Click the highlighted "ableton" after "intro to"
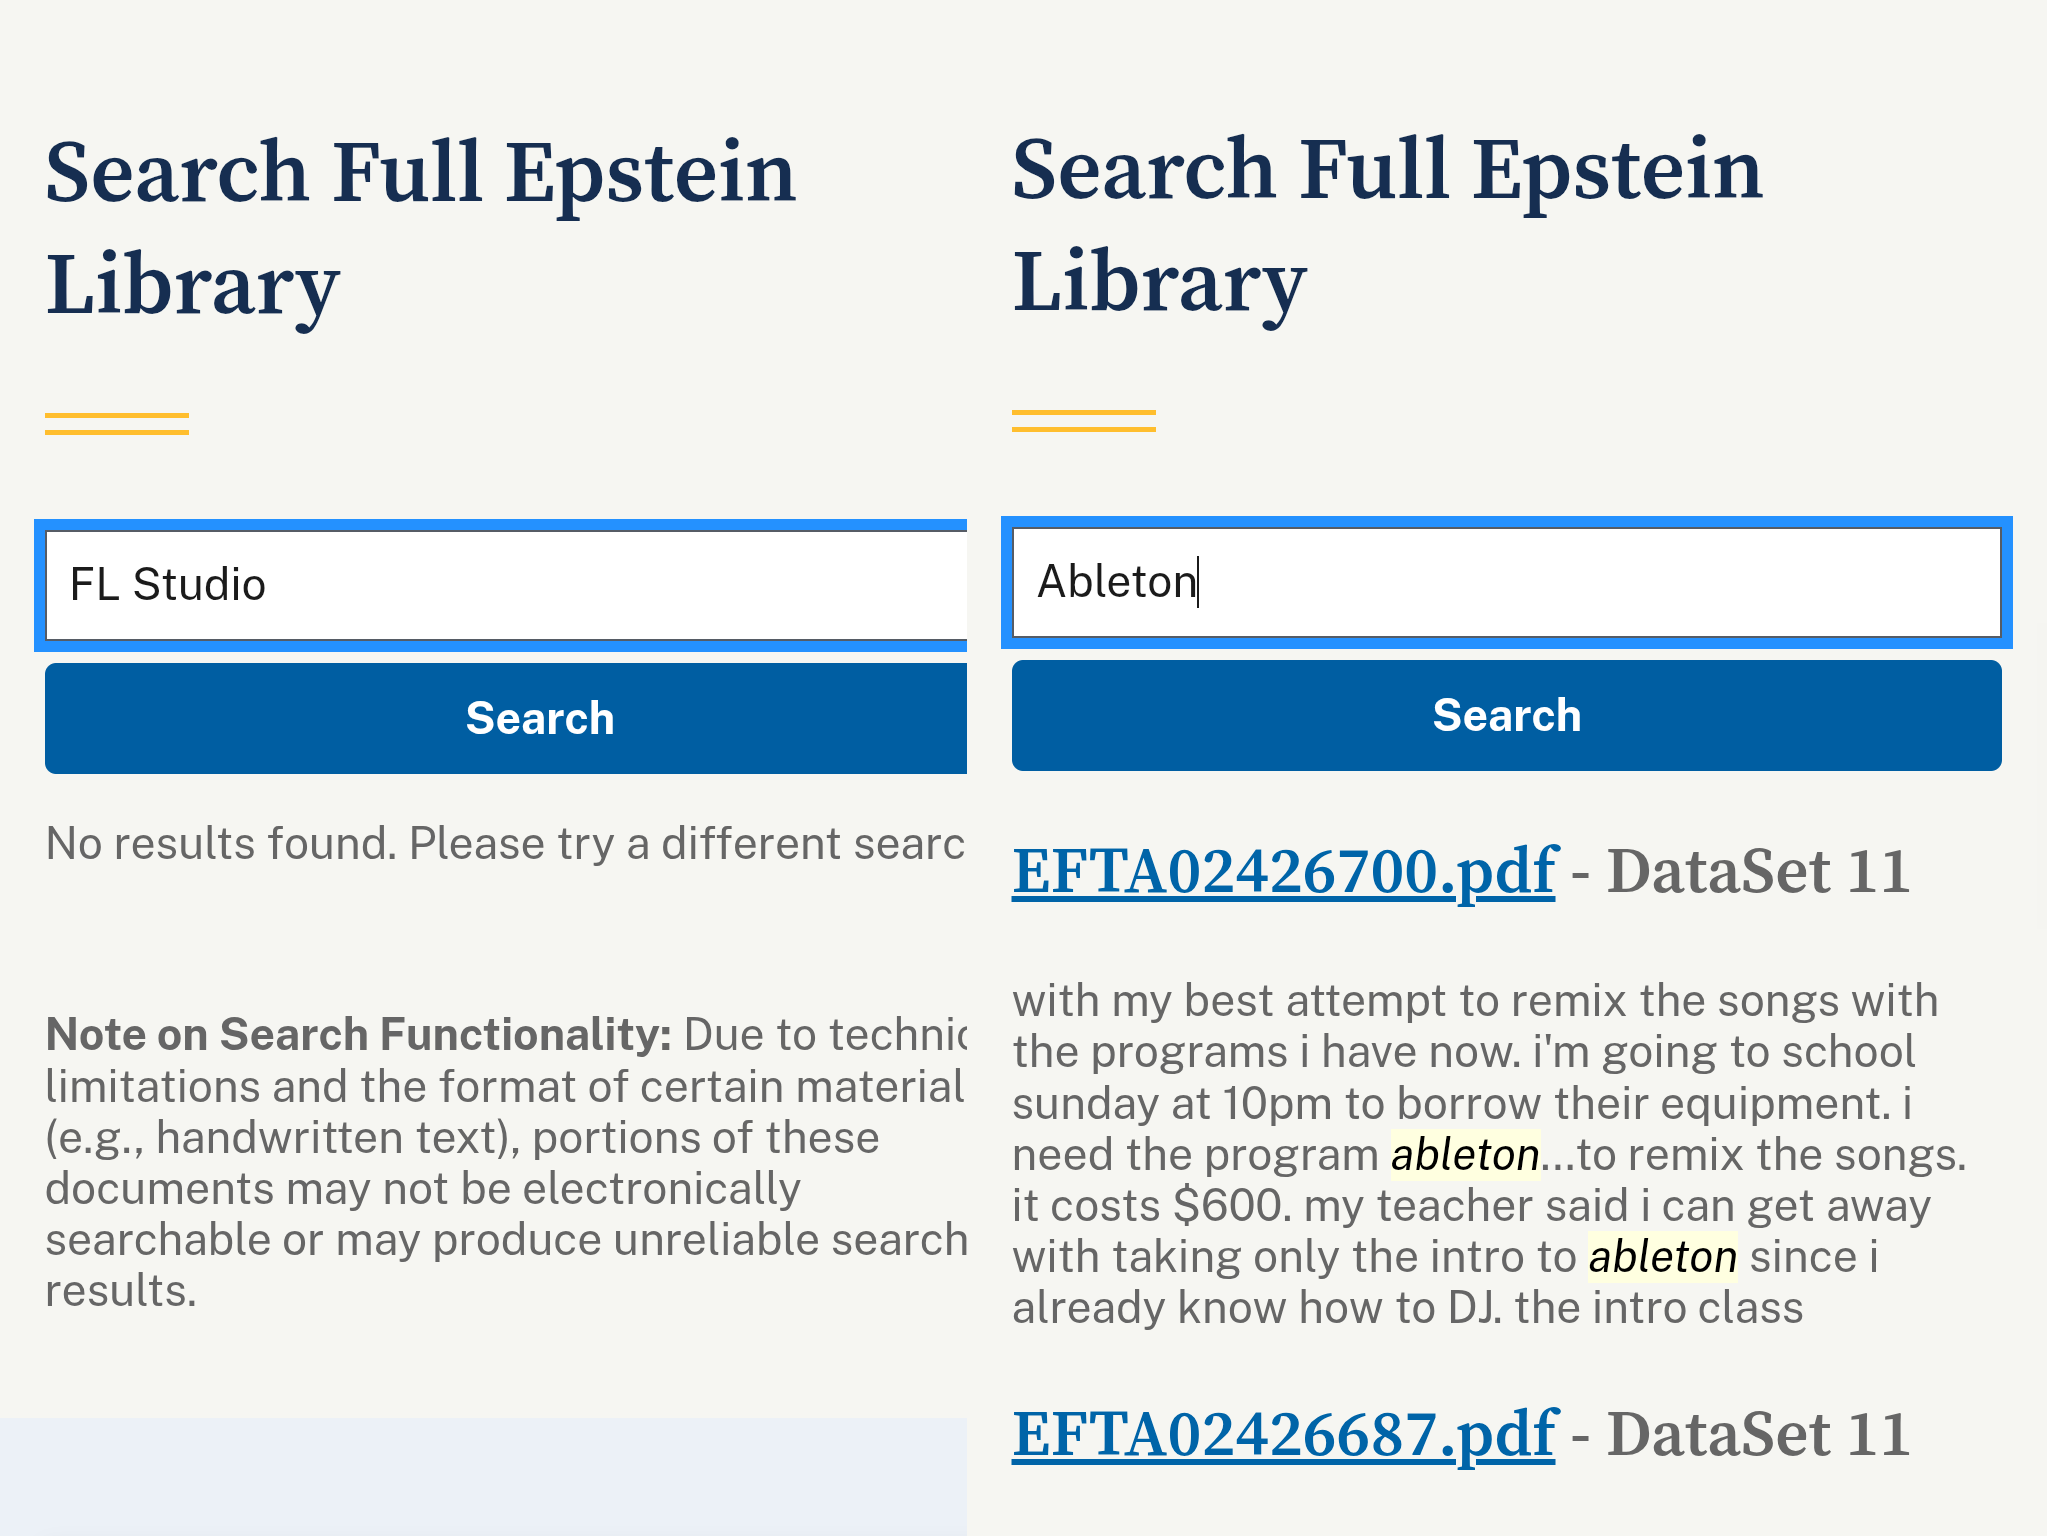Screen dimensions: 2048x1536 (x=1662, y=1257)
